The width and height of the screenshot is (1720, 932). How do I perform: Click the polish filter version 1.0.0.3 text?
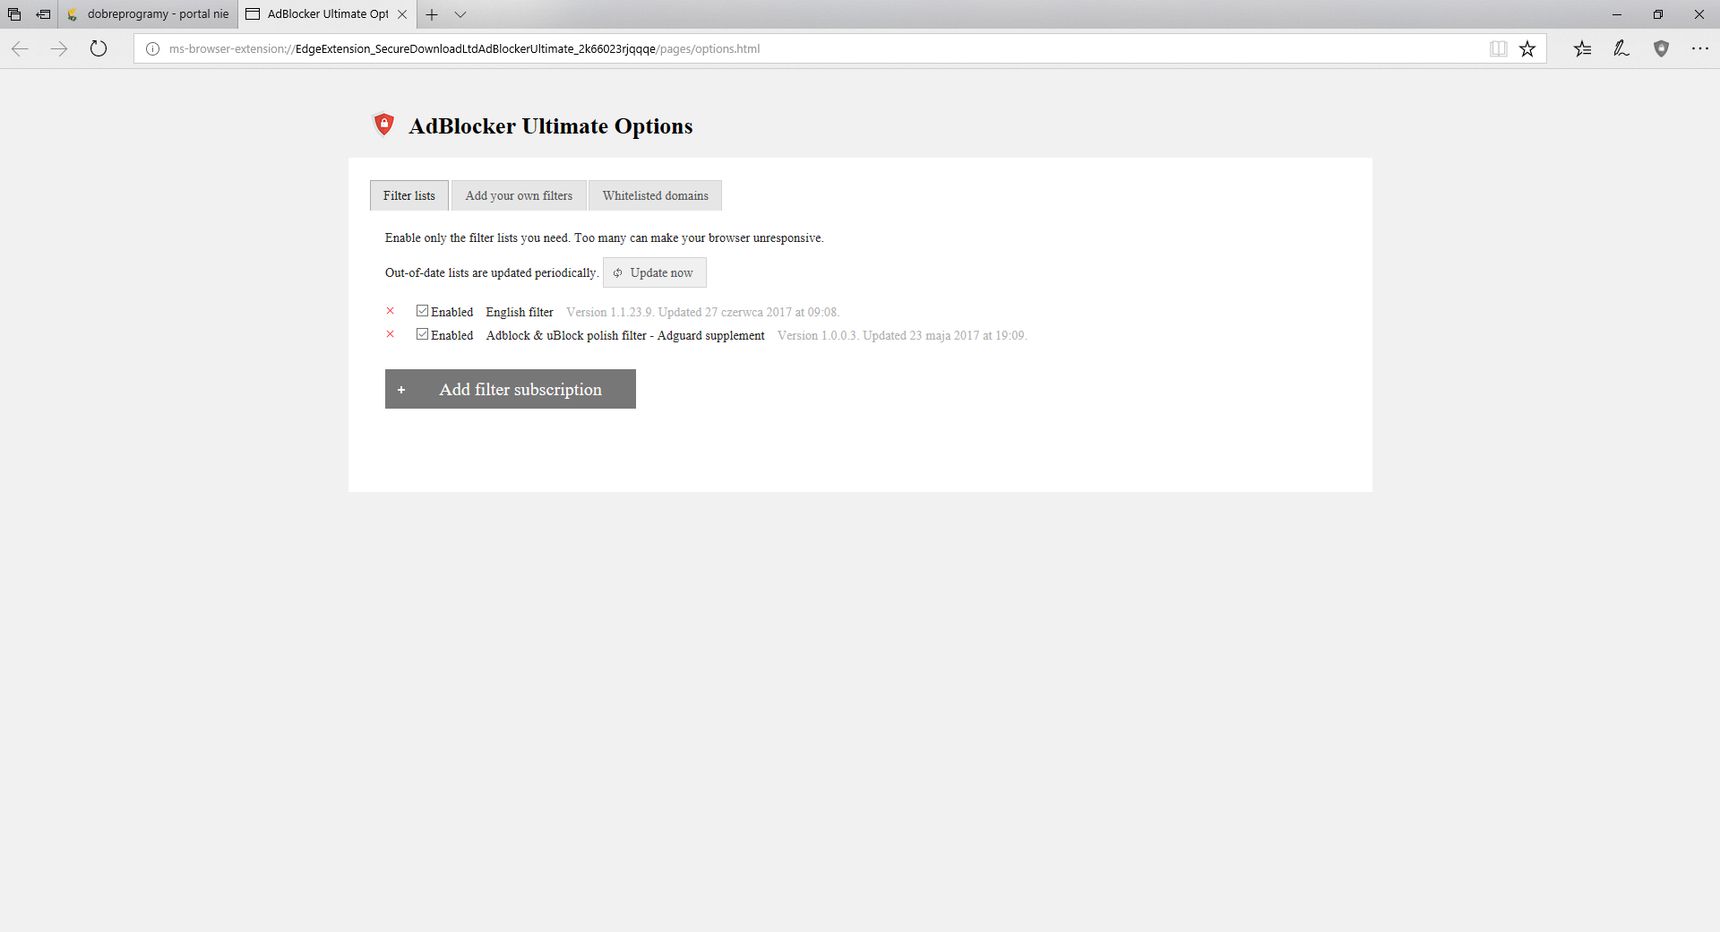902,335
